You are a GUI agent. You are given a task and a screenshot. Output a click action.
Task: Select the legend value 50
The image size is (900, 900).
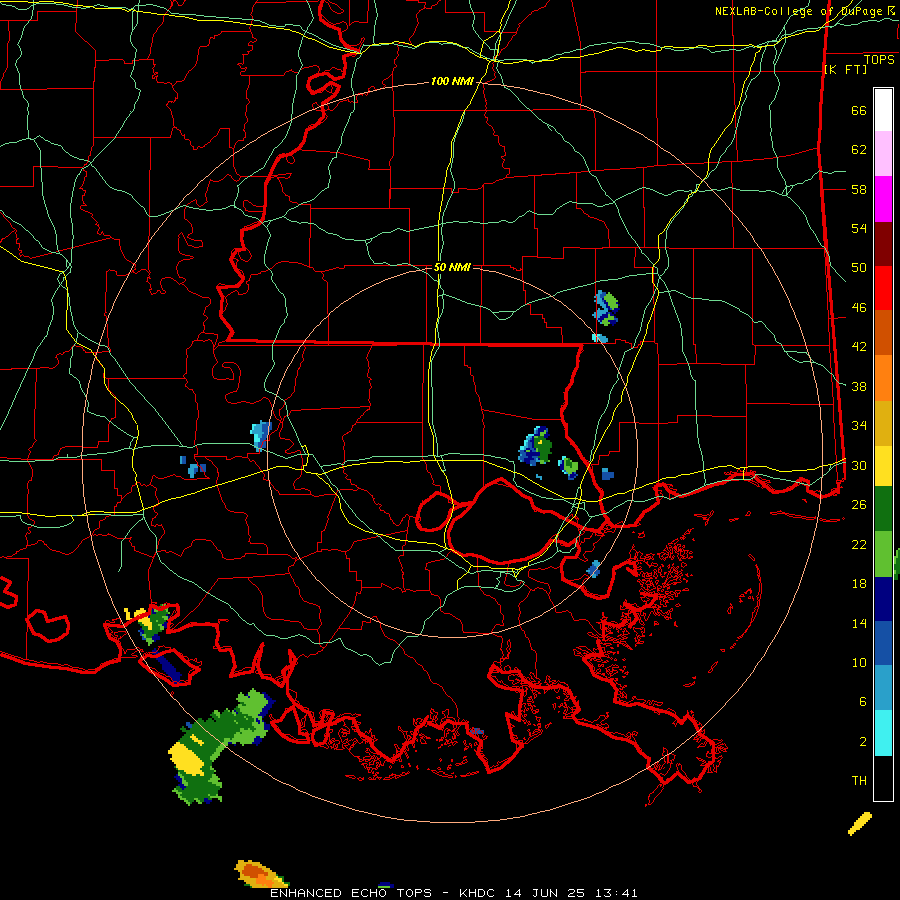(x=859, y=268)
